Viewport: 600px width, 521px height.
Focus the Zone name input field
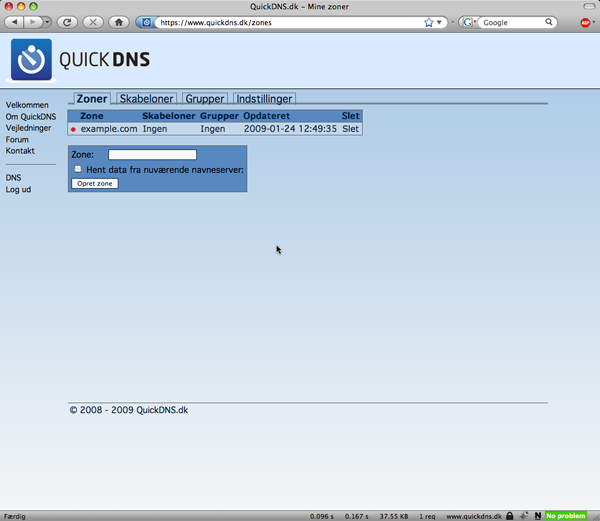point(152,154)
